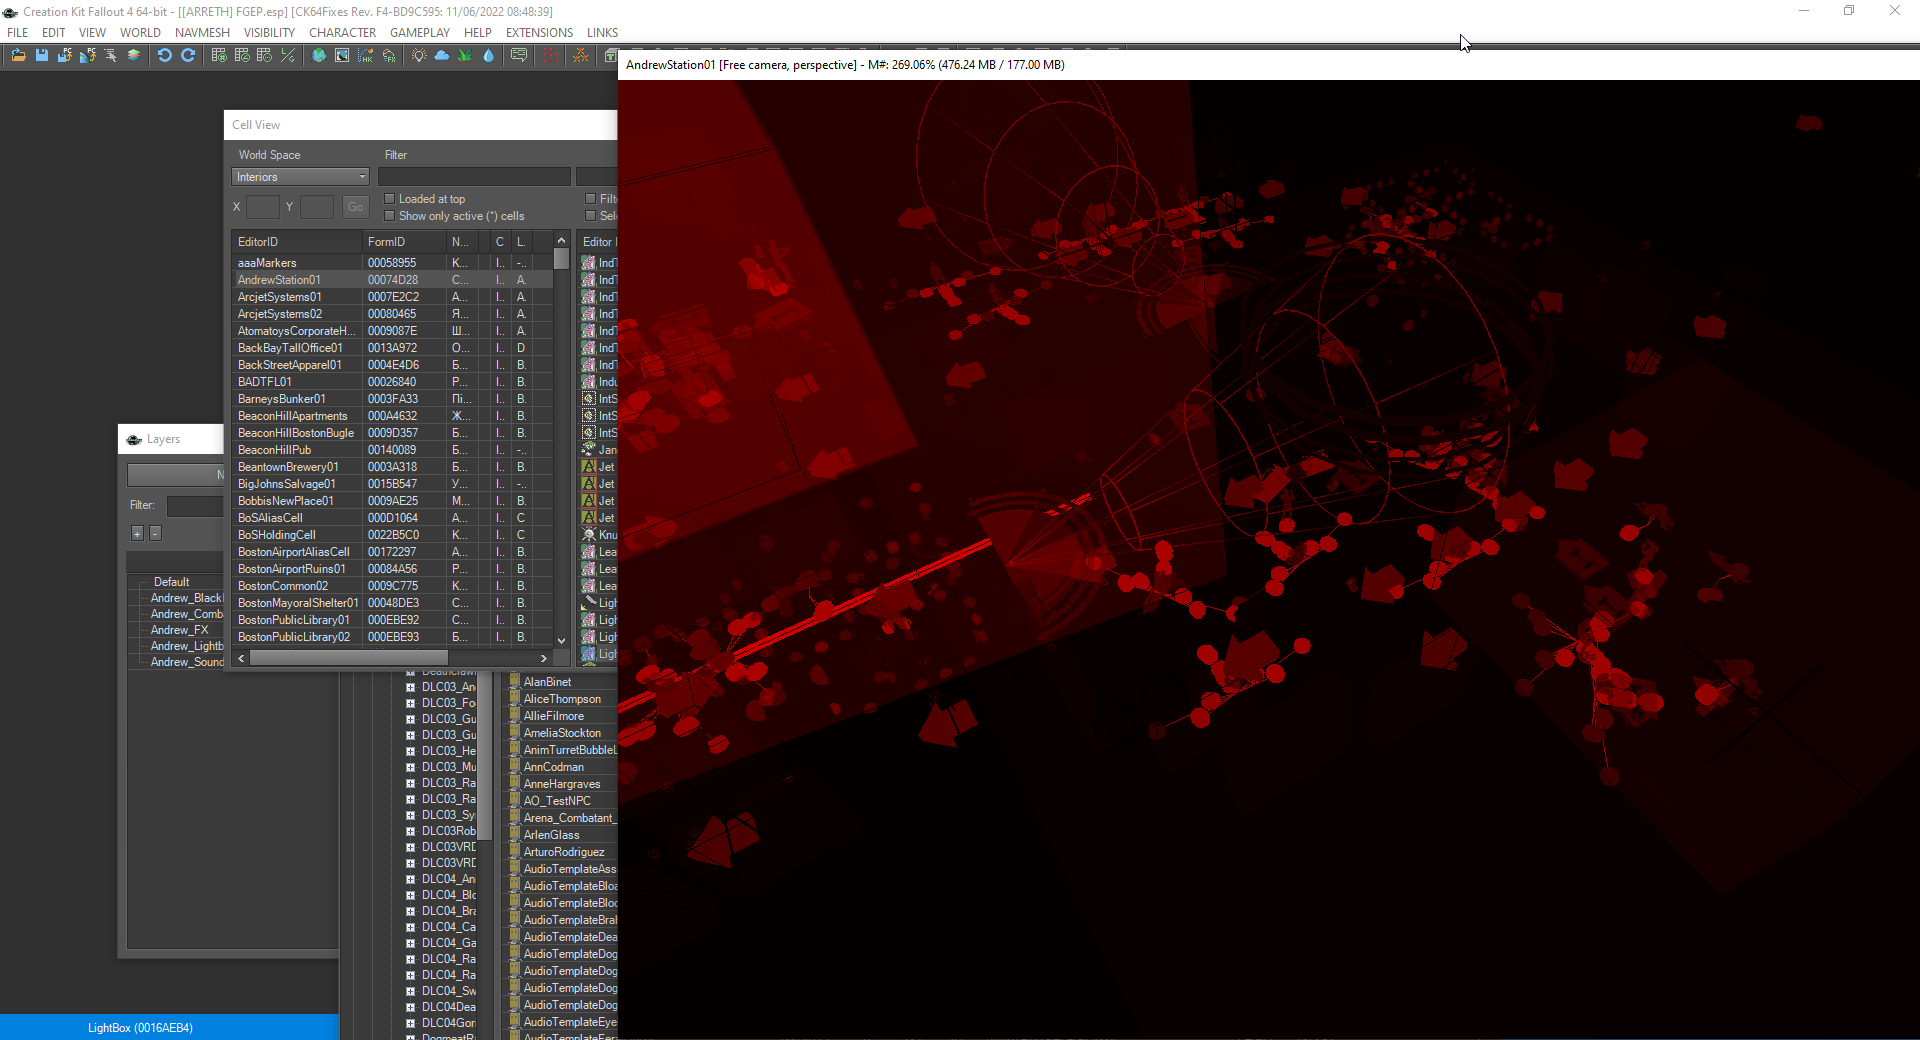Click the FX toolbar icon
The width and height of the screenshot is (1920, 1040).
coord(389,56)
